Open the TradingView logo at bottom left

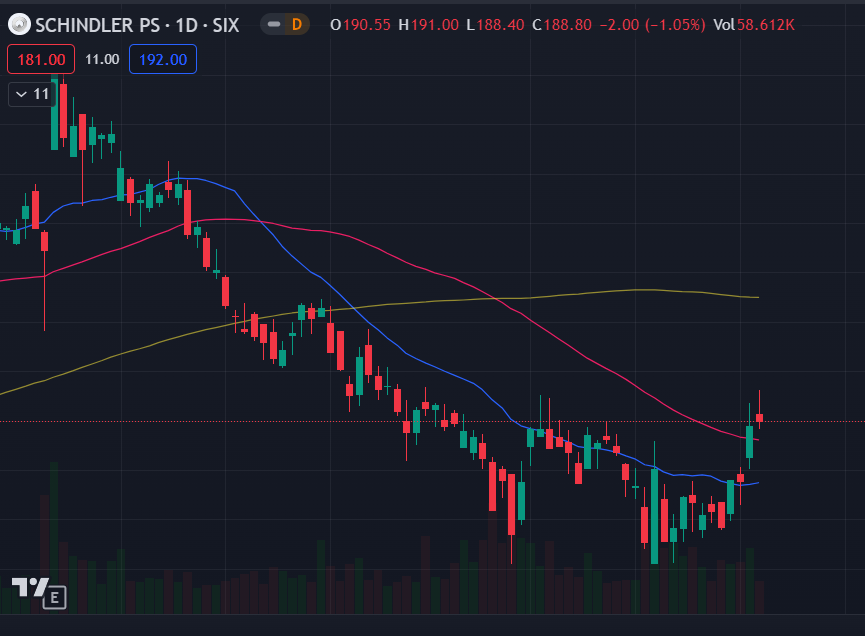(30, 588)
